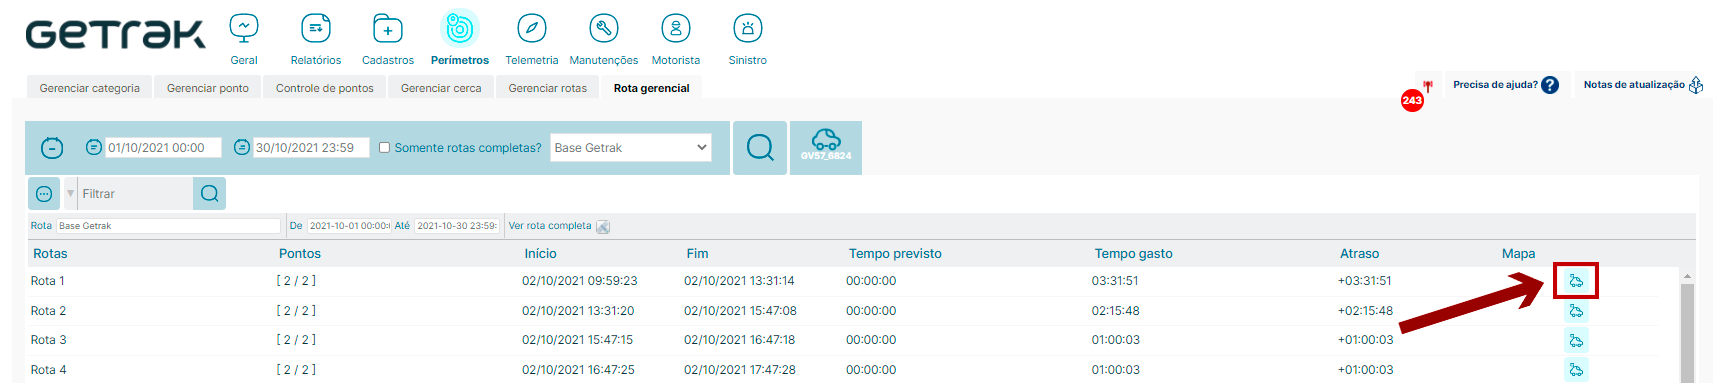Click the GeTrak logo
Screen dimensions: 1724x383
point(116,34)
